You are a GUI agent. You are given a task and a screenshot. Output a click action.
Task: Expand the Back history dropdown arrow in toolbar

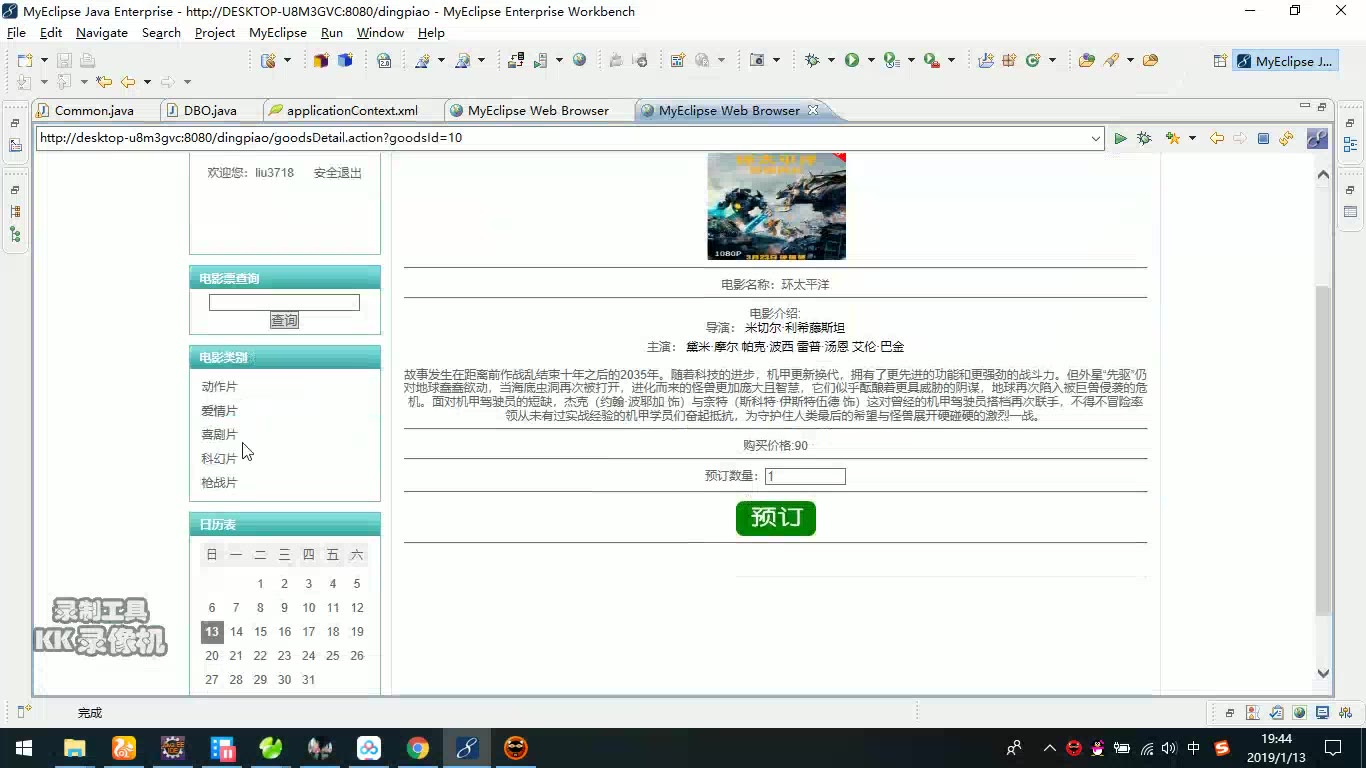pyautogui.click(x=147, y=82)
